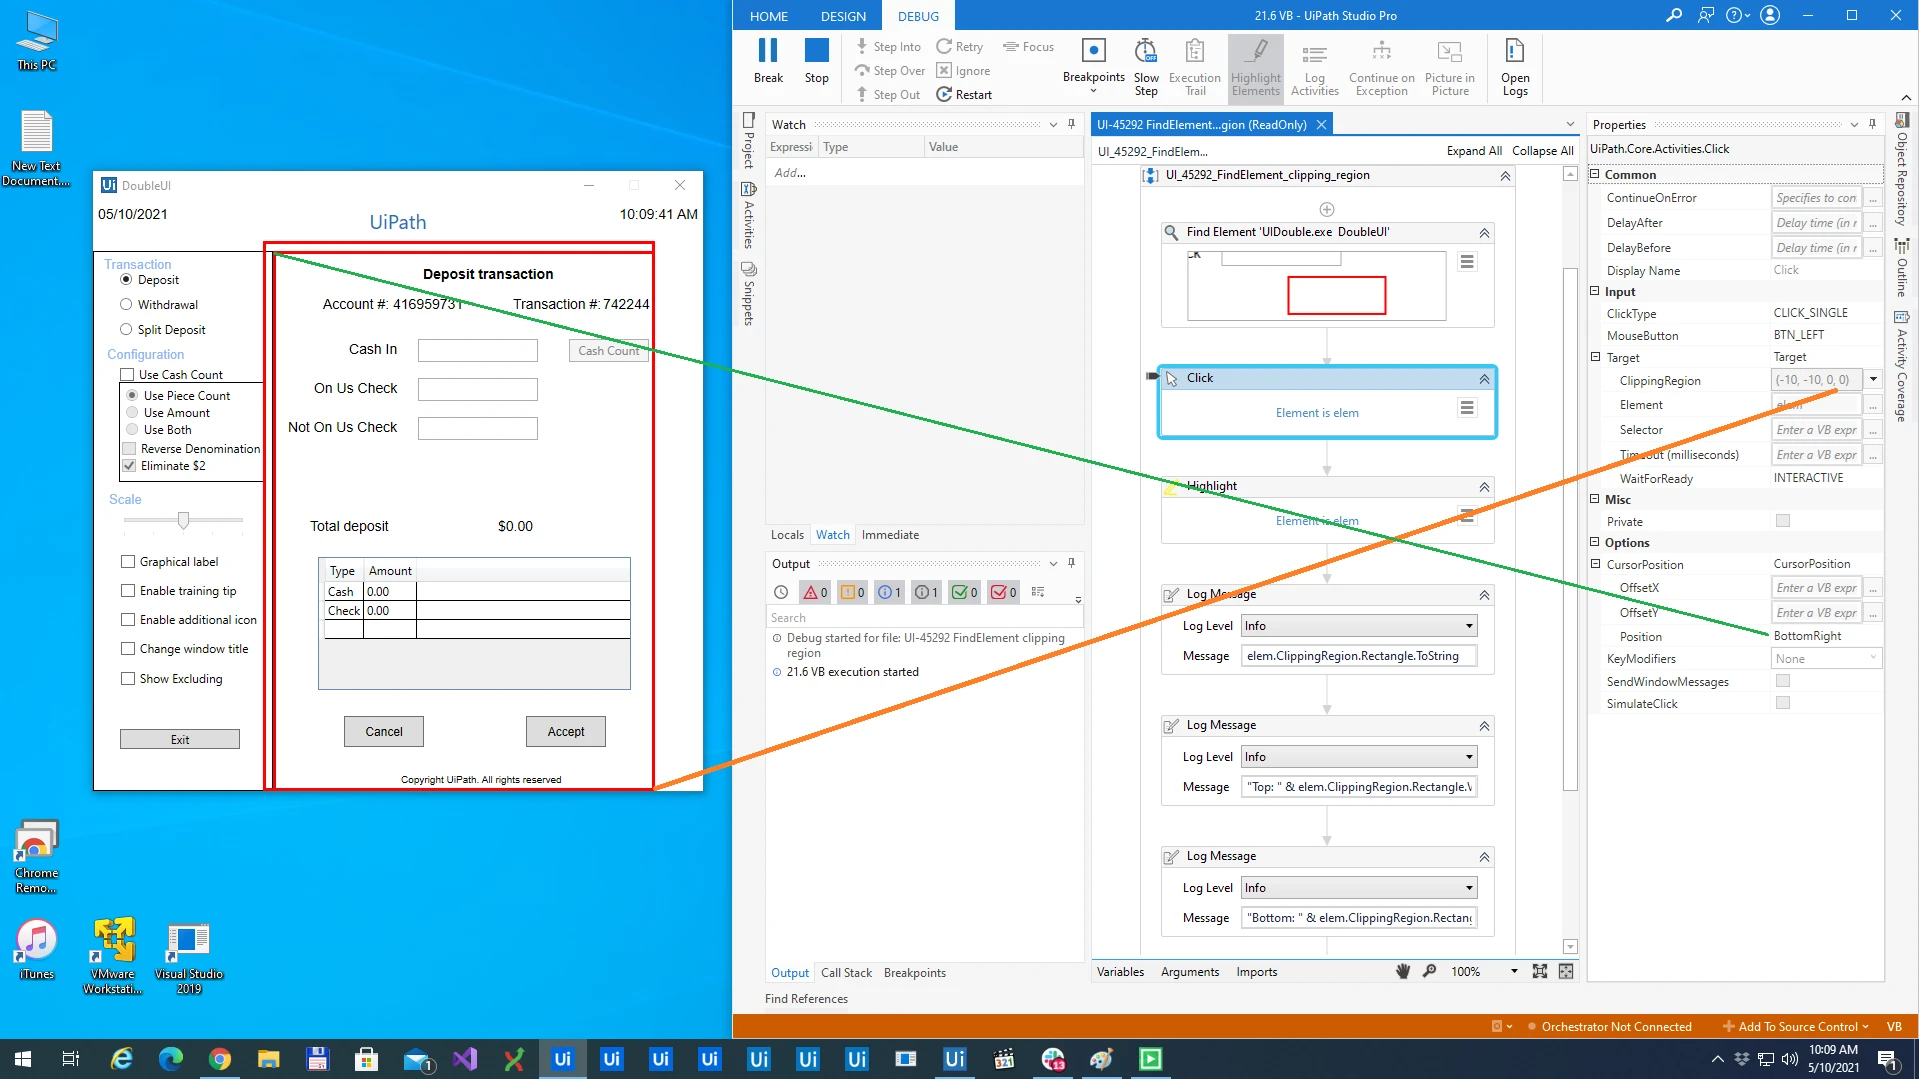Image resolution: width=1919 pixels, height=1079 pixels.
Task: Toggle error filter in Output panel
Action: (816, 592)
